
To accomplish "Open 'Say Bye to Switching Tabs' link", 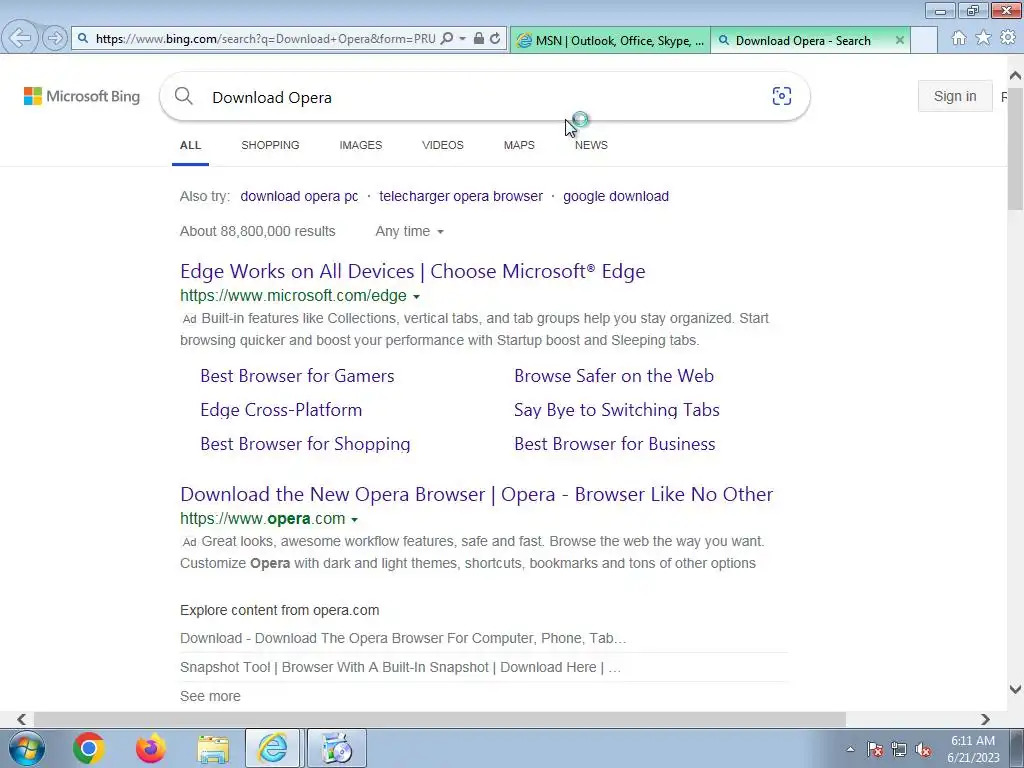I will (x=616, y=409).
